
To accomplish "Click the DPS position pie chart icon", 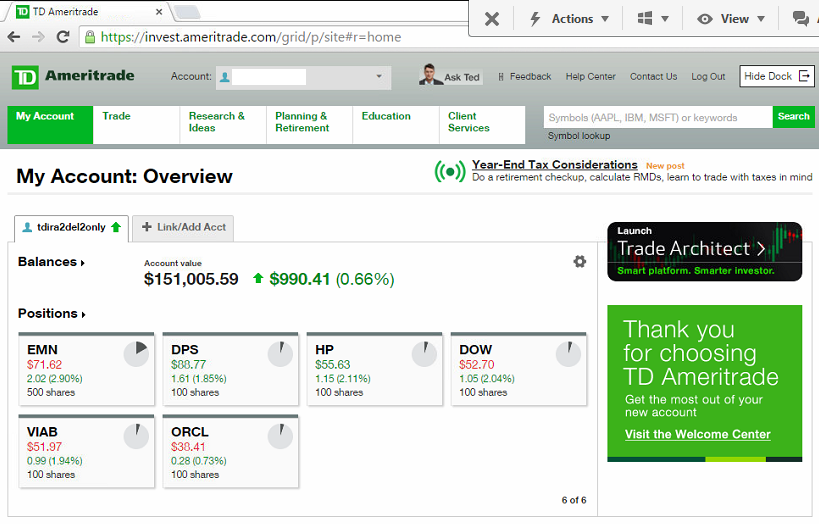I will click(x=280, y=354).
